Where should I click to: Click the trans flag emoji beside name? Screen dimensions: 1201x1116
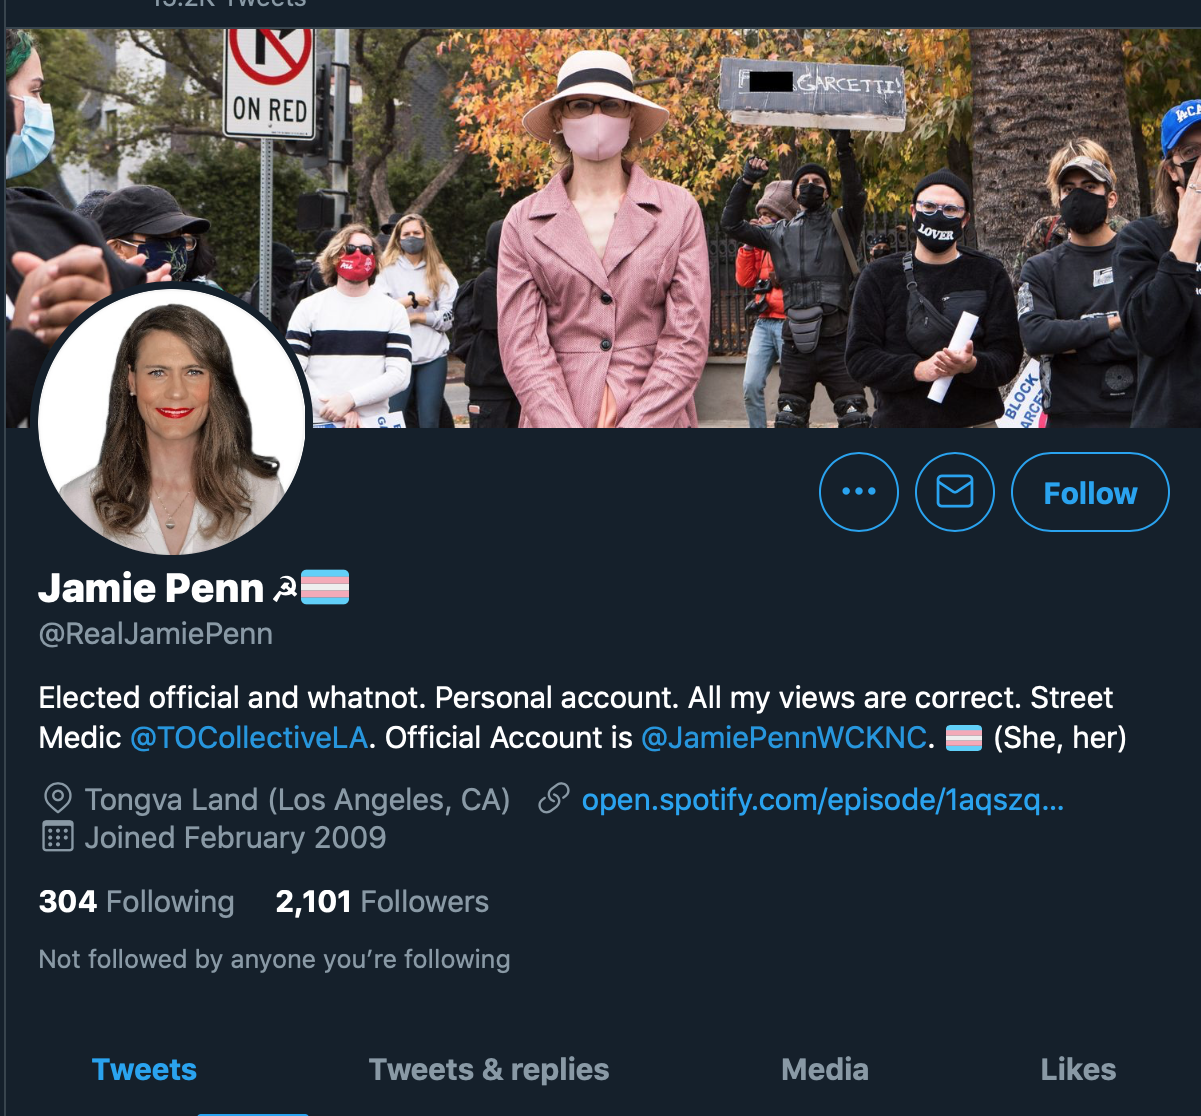[x=325, y=587]
